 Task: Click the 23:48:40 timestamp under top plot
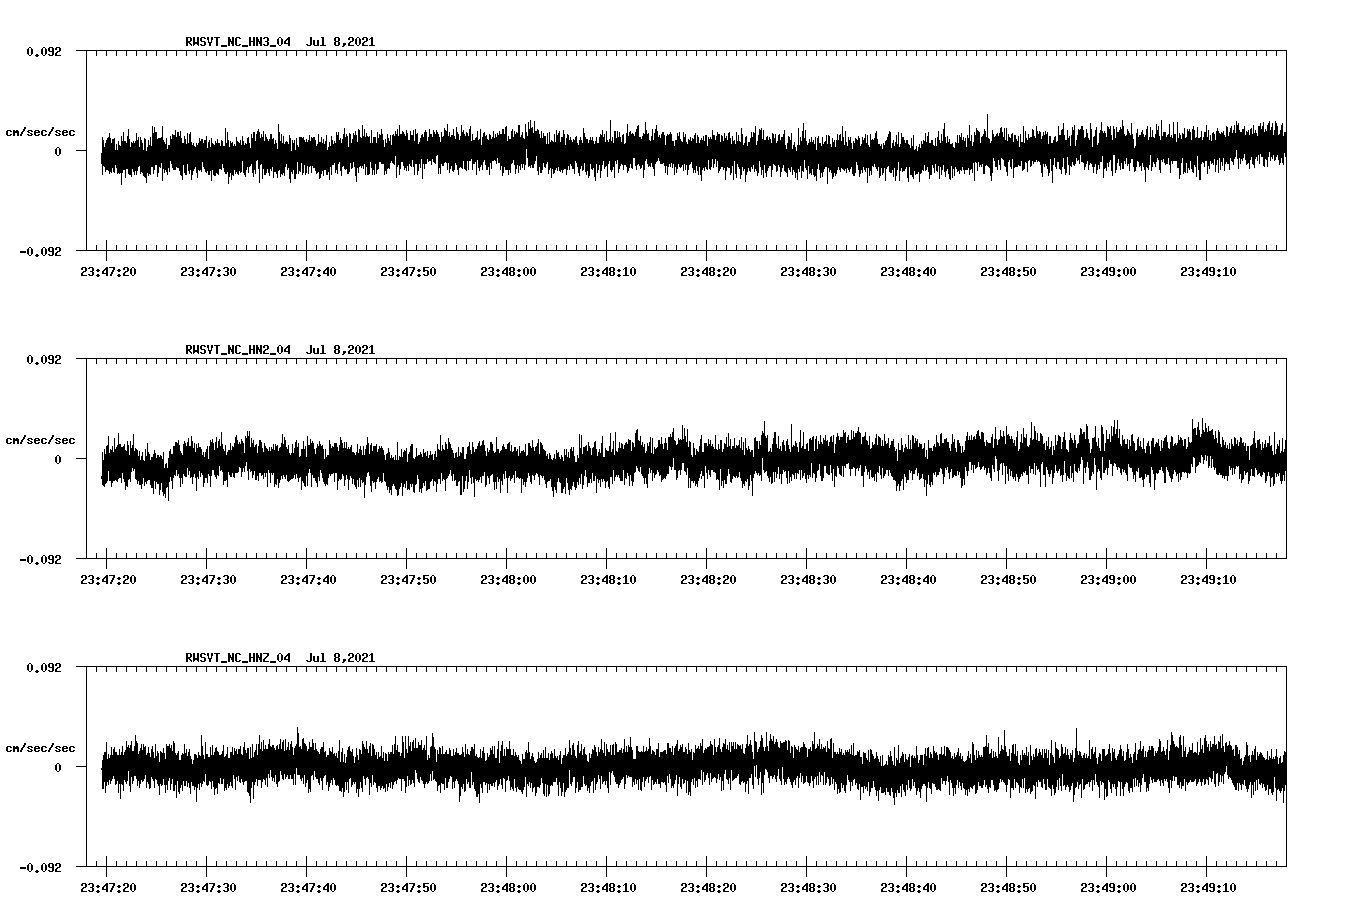tap(907, 269)
